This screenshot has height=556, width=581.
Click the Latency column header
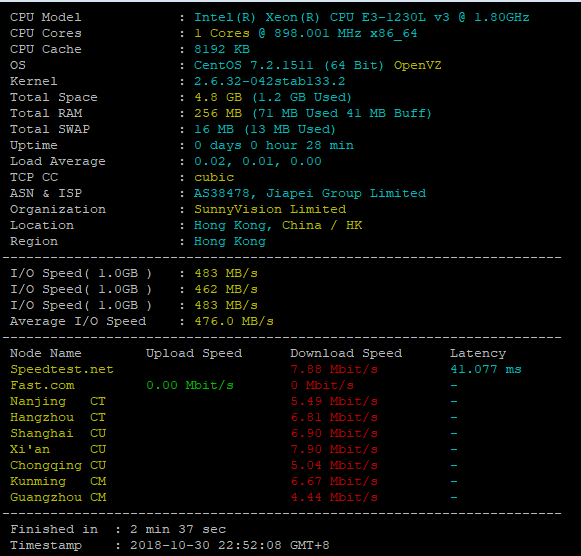click(x=478, y=353)
